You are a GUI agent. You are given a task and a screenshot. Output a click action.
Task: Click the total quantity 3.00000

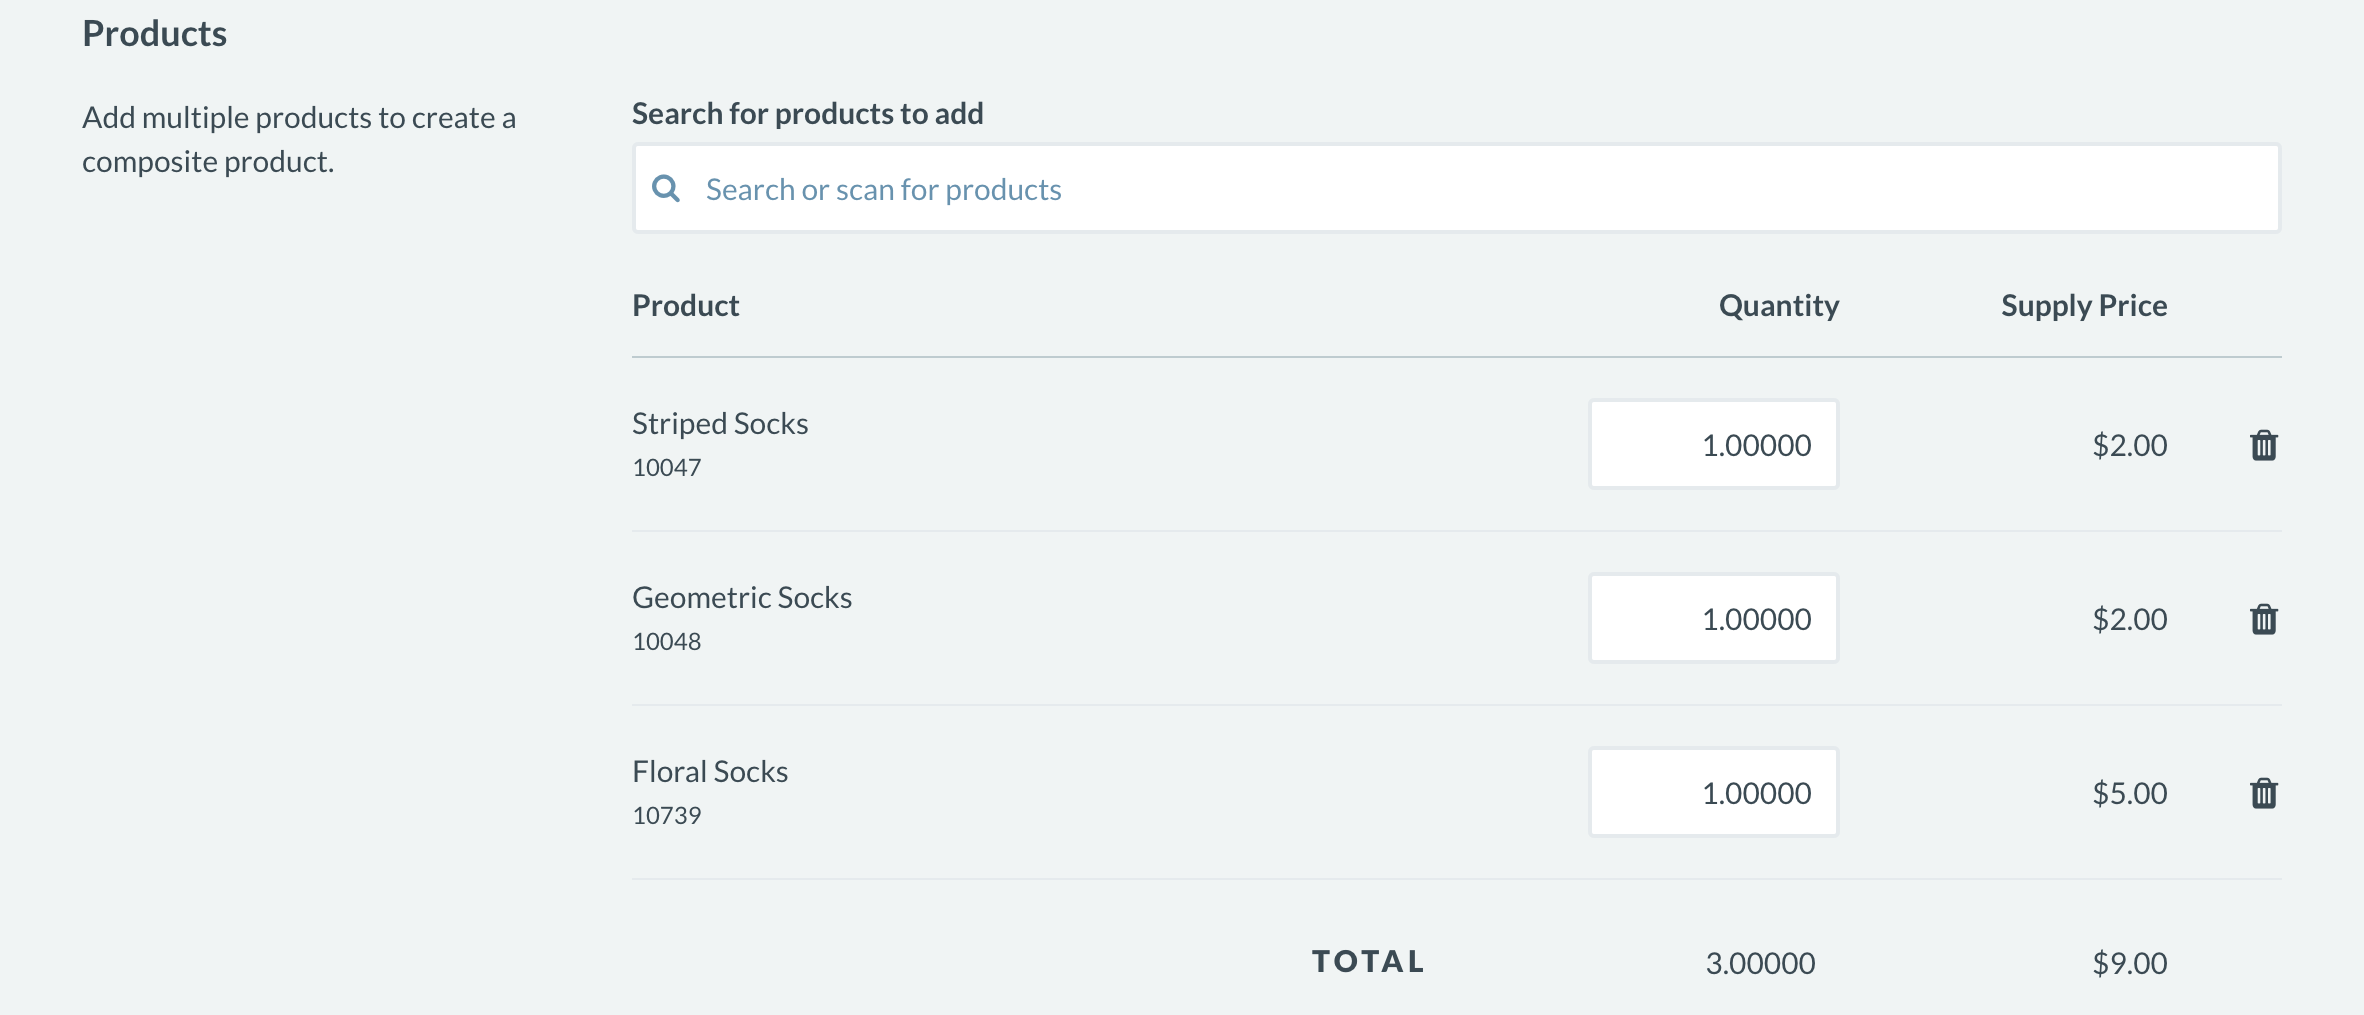pos(1760,963)
